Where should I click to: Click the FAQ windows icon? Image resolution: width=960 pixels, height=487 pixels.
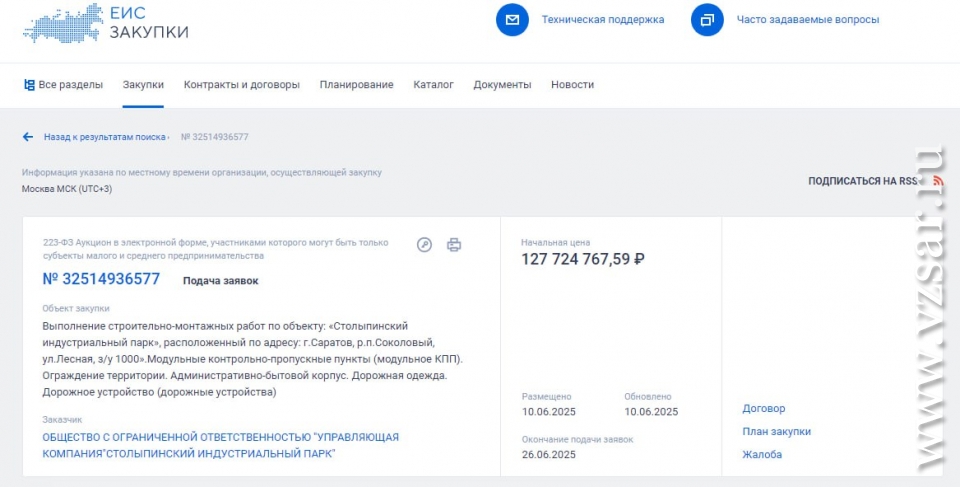click(x=707, y=20)
